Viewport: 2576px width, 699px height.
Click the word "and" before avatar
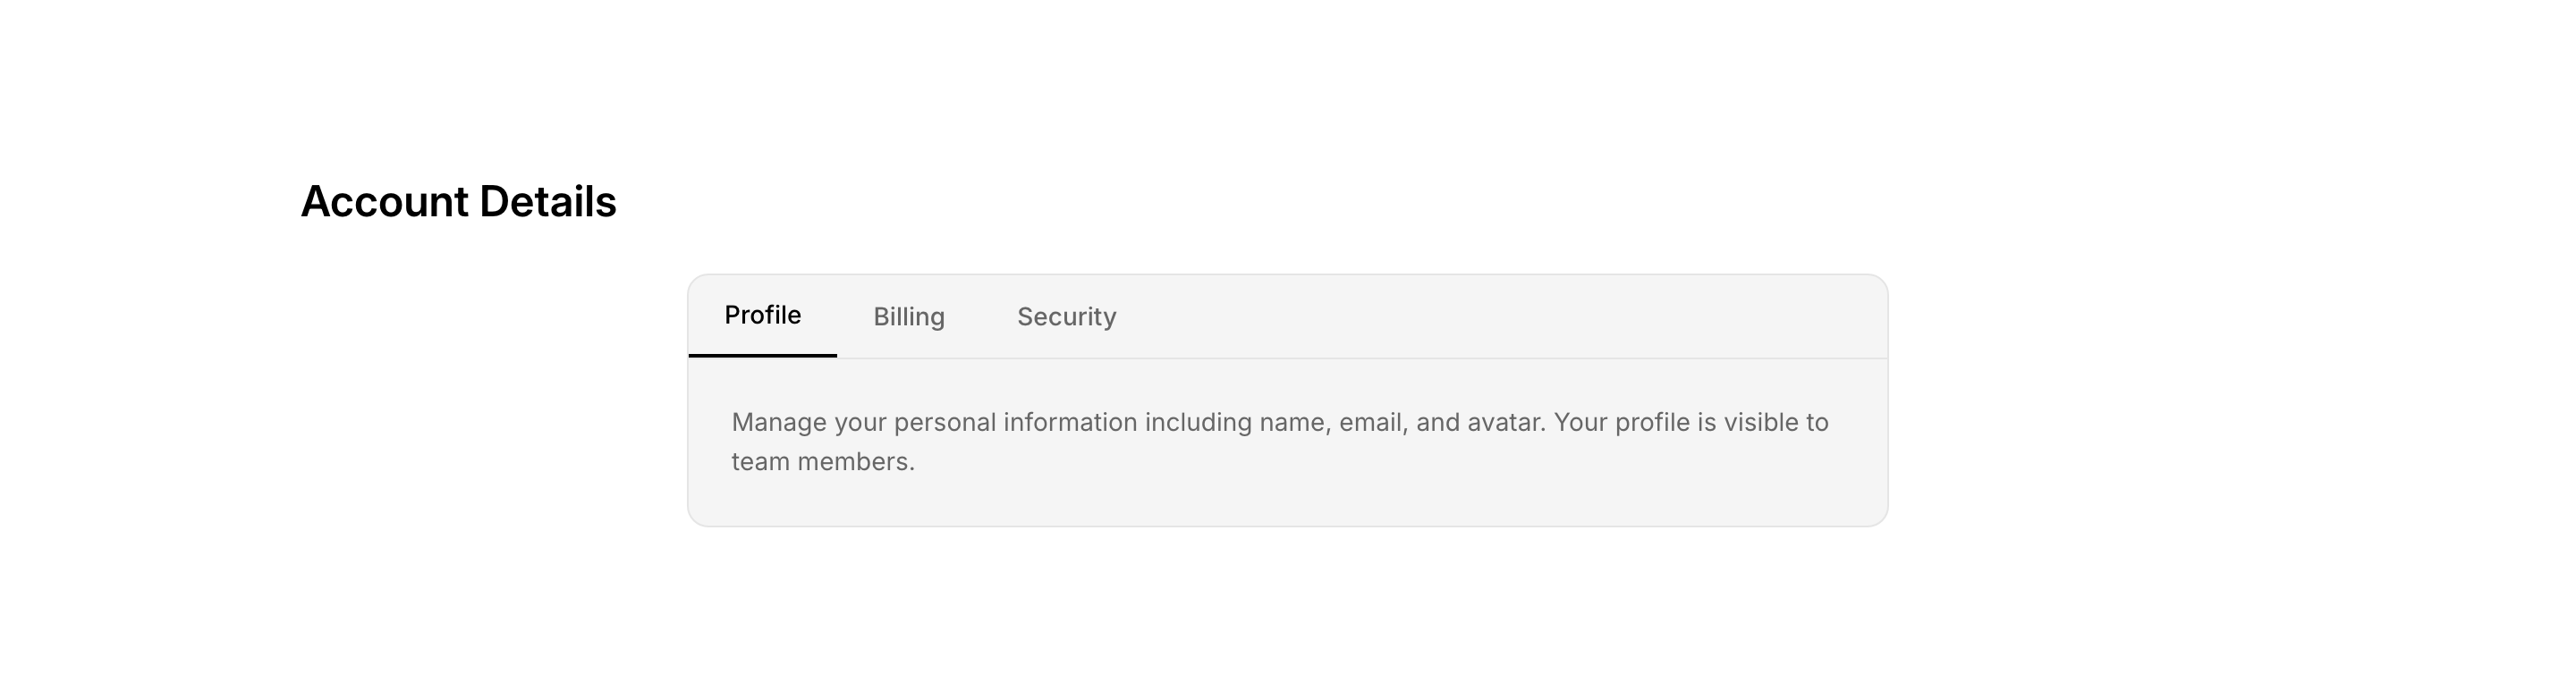point(1437,423)
